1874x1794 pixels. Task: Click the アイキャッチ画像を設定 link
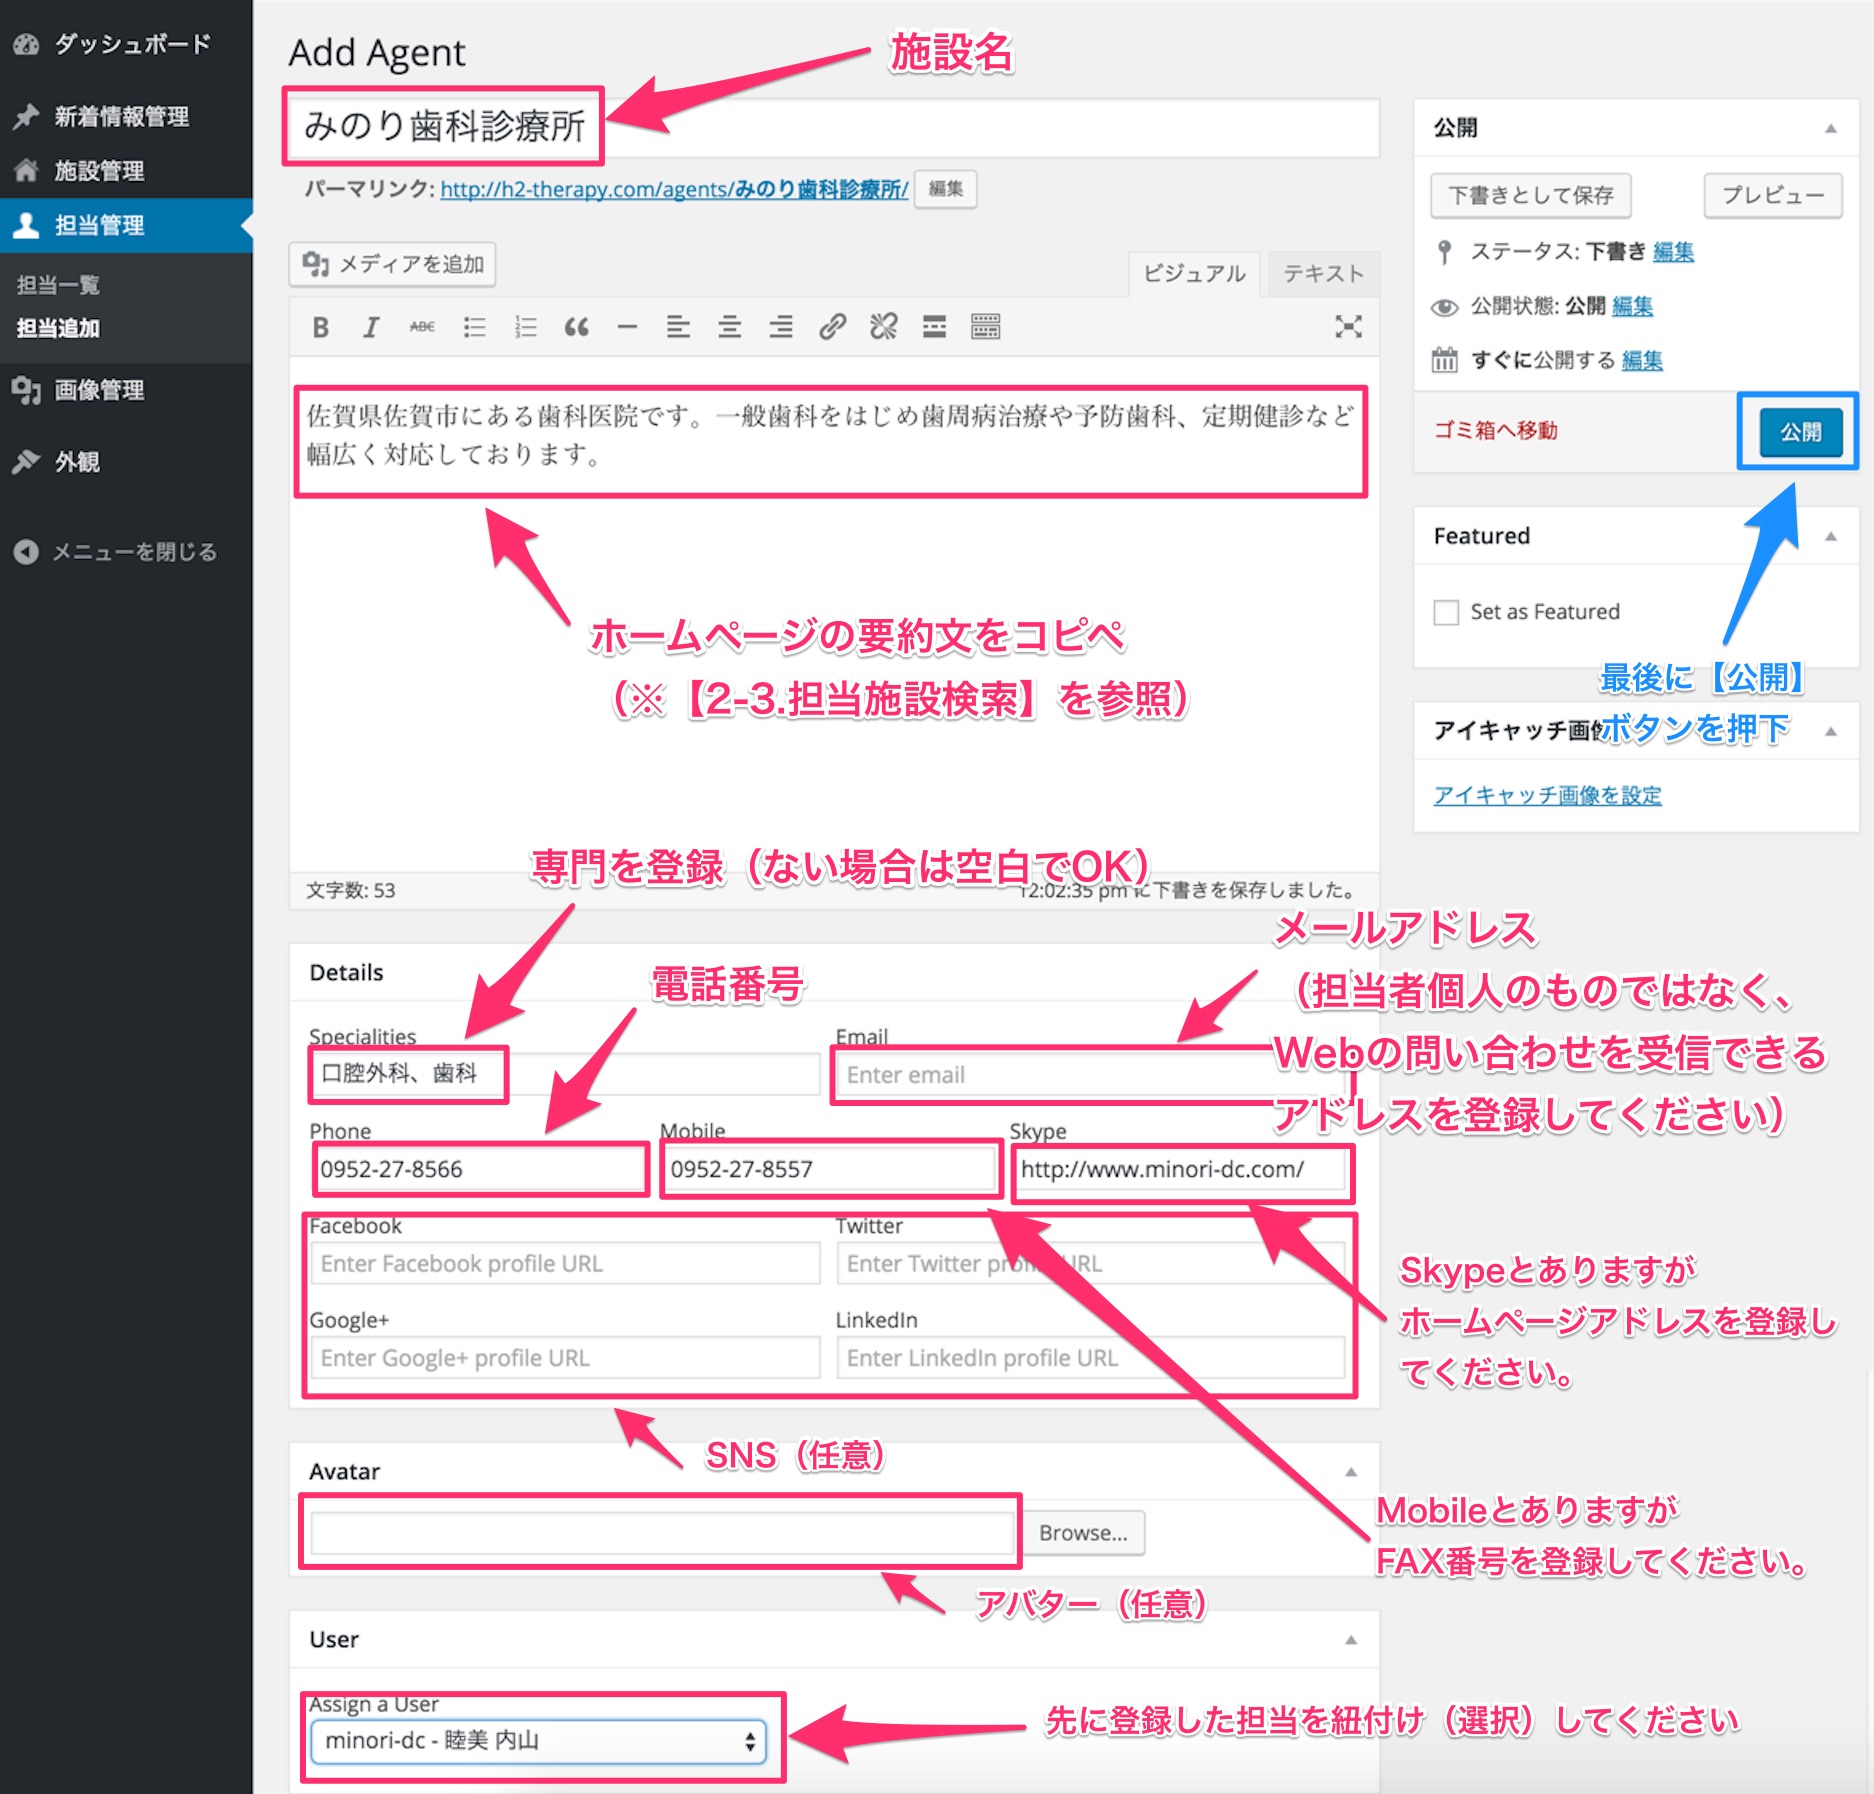click(1547, 795)
